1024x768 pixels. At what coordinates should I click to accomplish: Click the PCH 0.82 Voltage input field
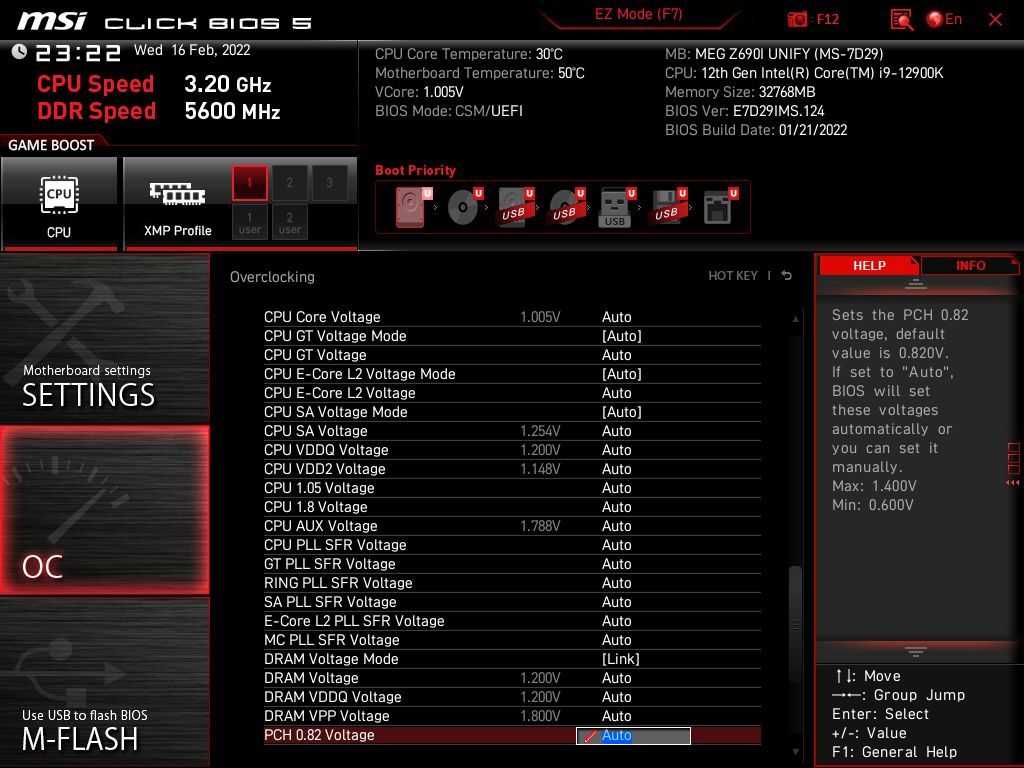pyautogui.click(x=633, y=735)
